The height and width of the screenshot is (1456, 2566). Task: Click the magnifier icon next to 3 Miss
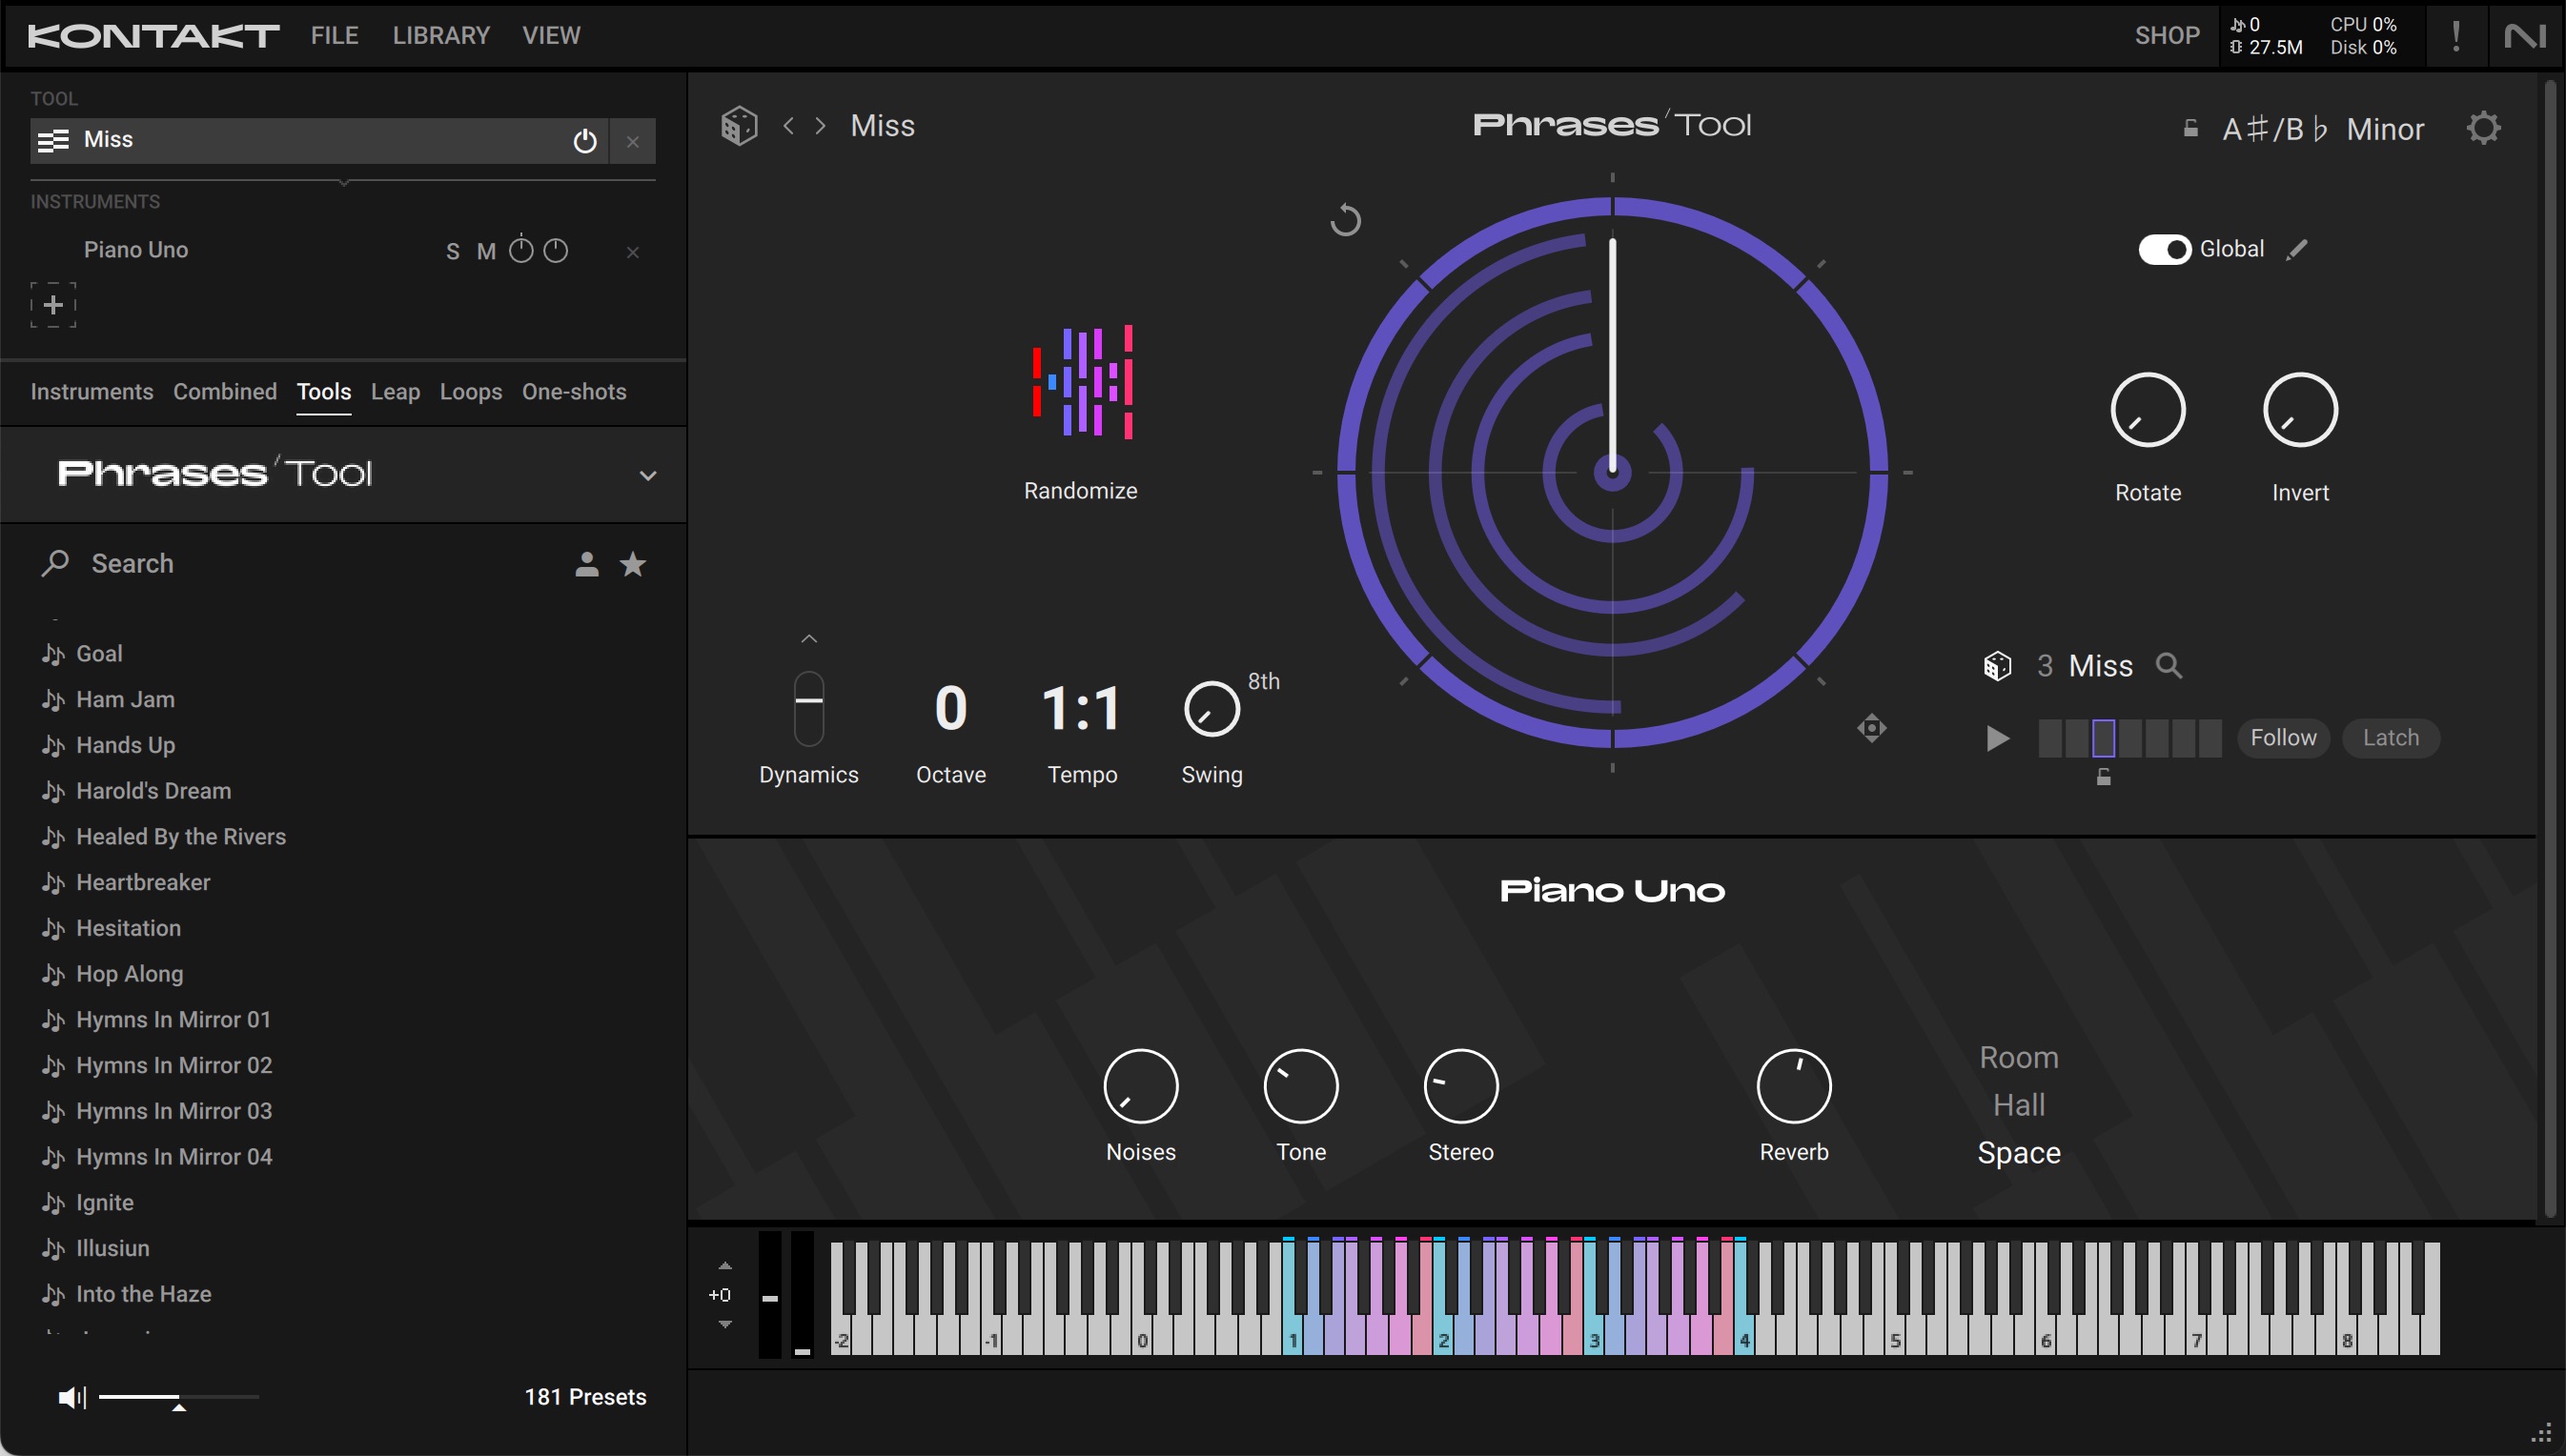click(x=2168, y=666)
